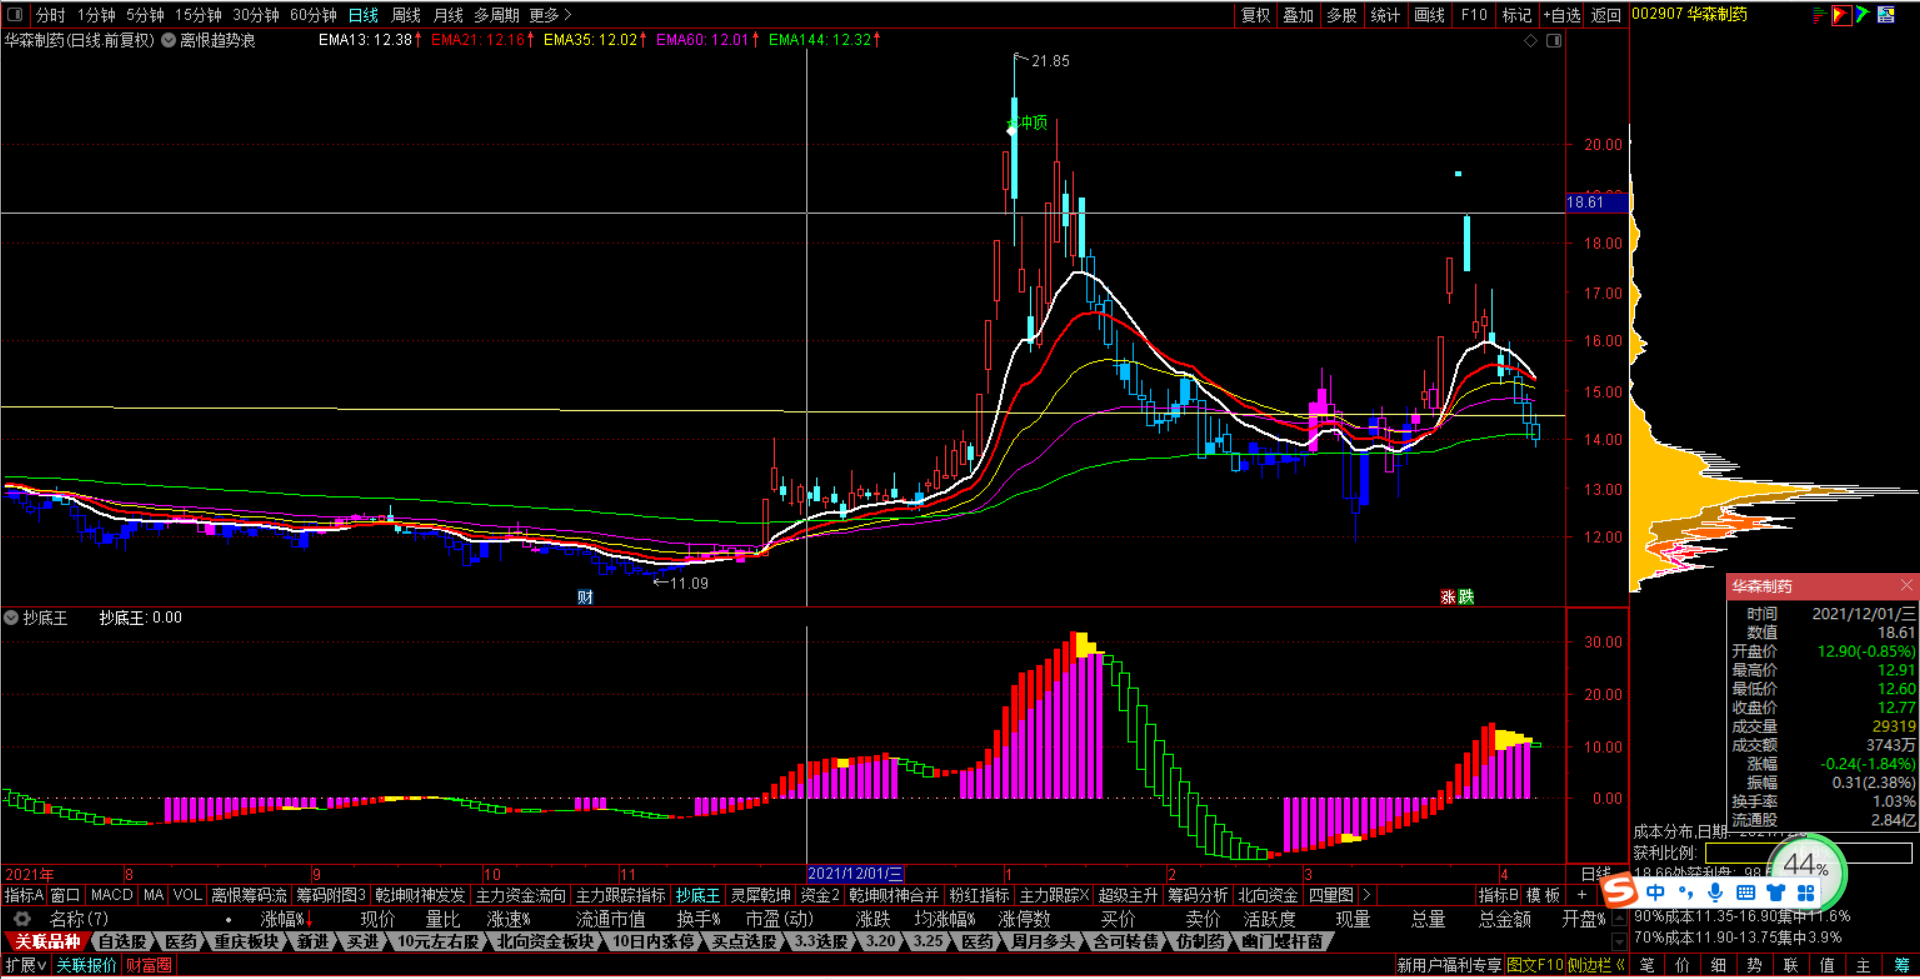Viewport: 1920px width, 979px height.
Task: Open the 多周期 view
Action: (x=496, y=15)
